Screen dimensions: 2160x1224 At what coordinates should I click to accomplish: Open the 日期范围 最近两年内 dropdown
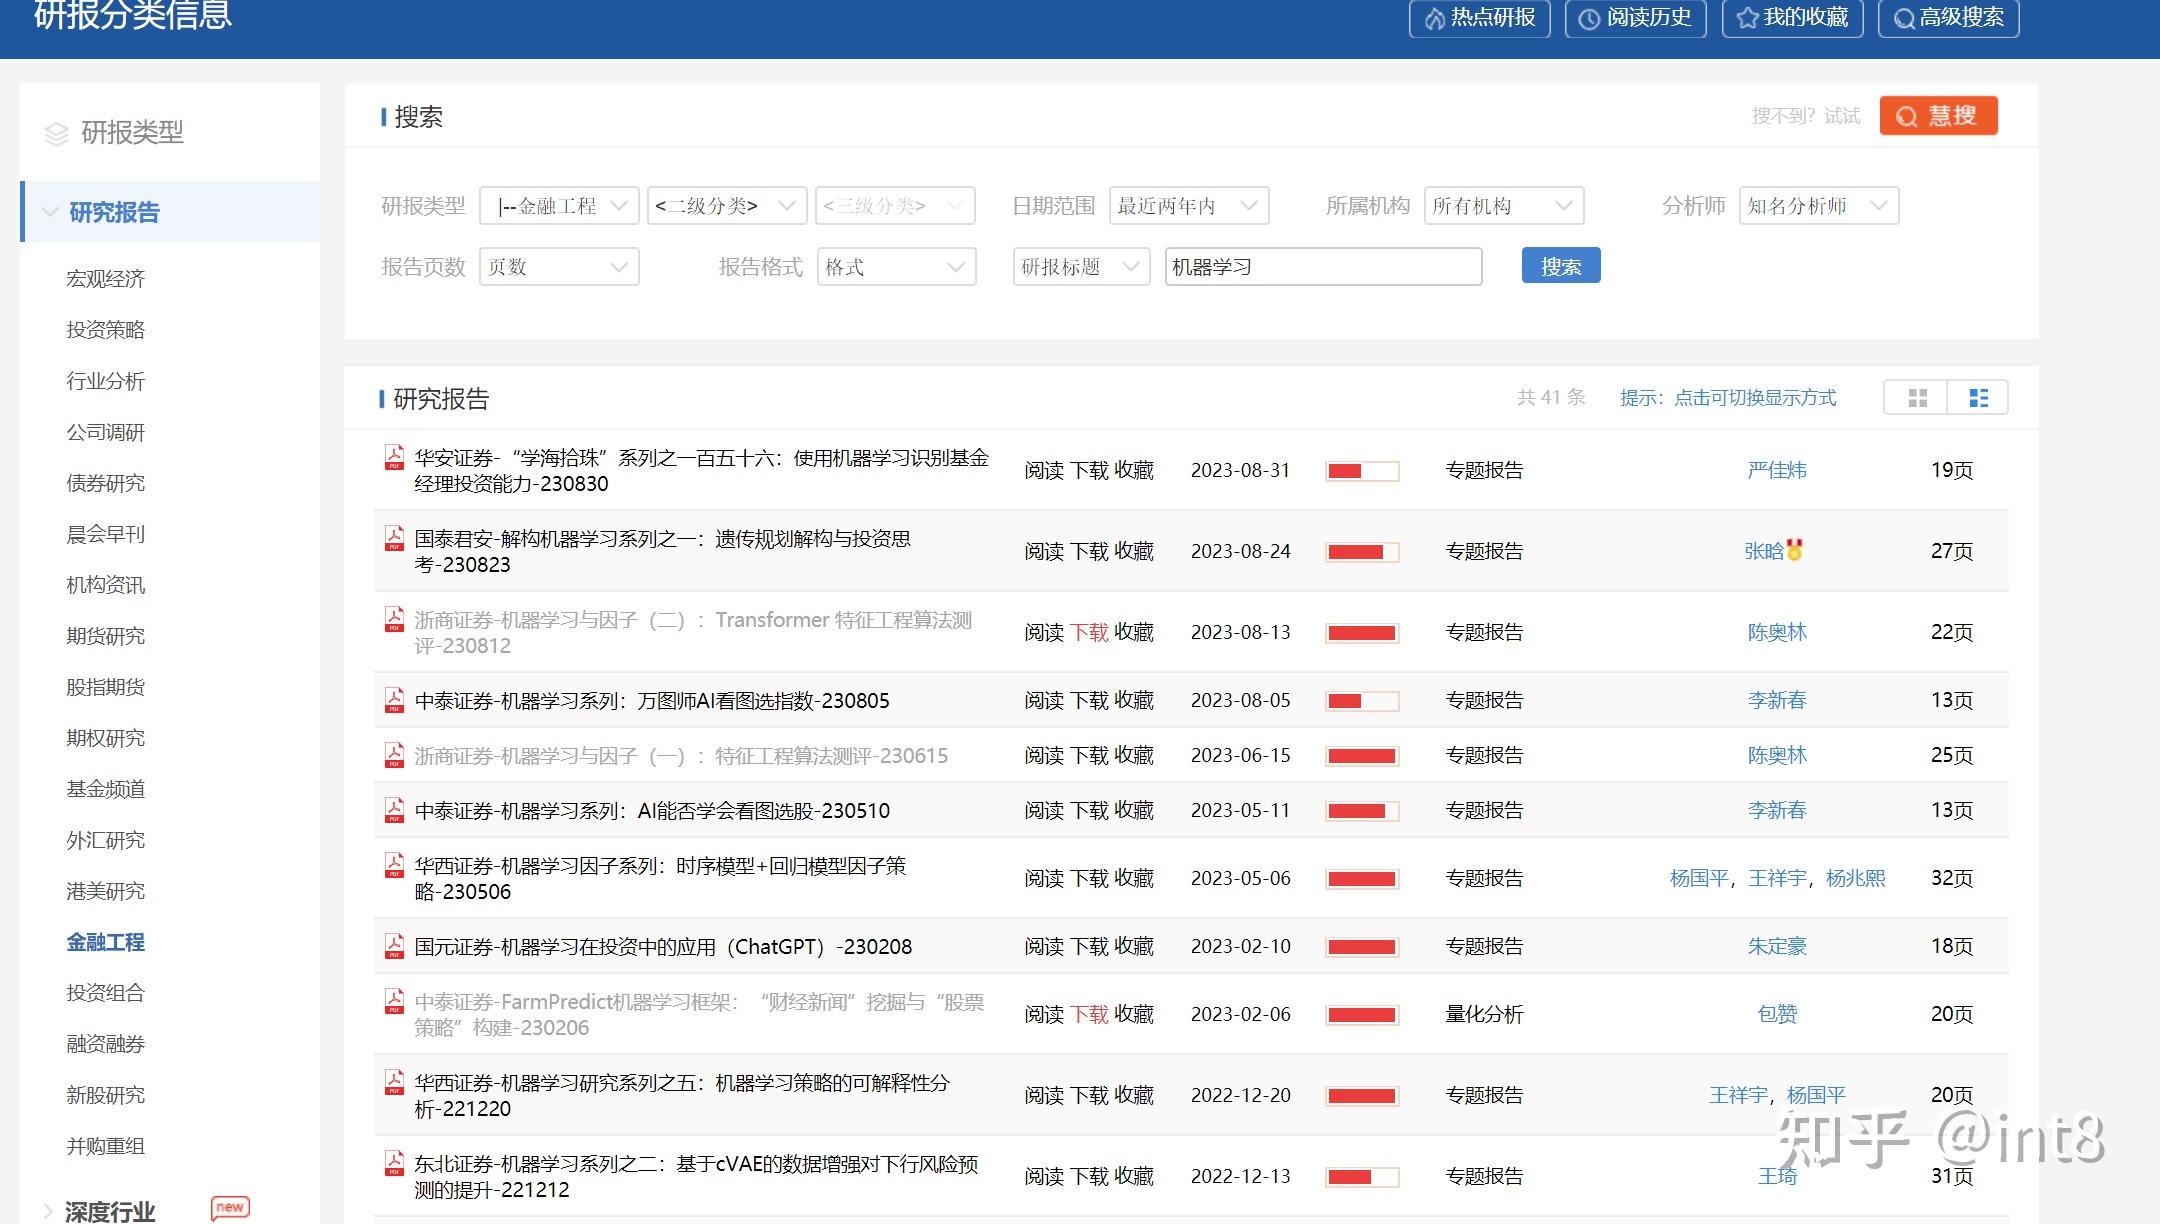tap(1188, 206)
